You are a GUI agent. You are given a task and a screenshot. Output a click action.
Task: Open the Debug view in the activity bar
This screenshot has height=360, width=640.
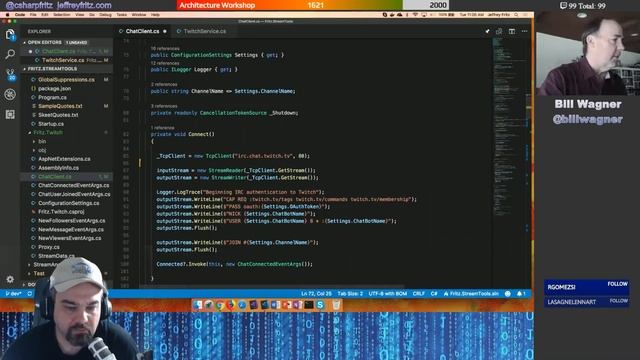pos(10,94)
